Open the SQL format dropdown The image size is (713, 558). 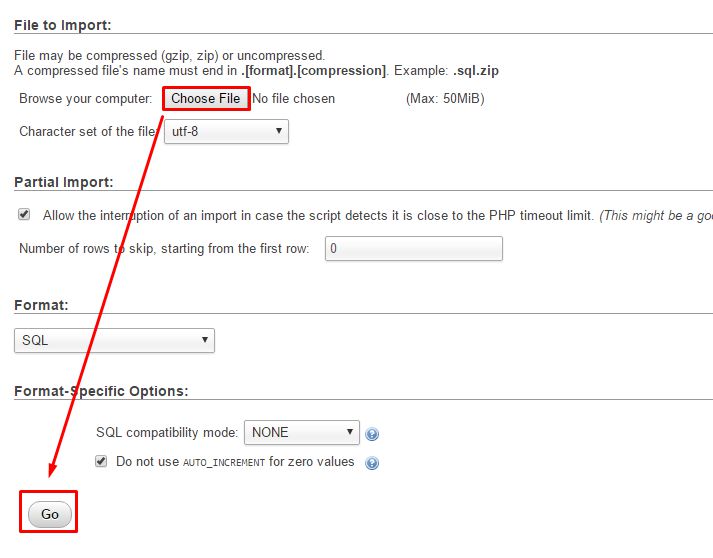click(x=114, y=341)
